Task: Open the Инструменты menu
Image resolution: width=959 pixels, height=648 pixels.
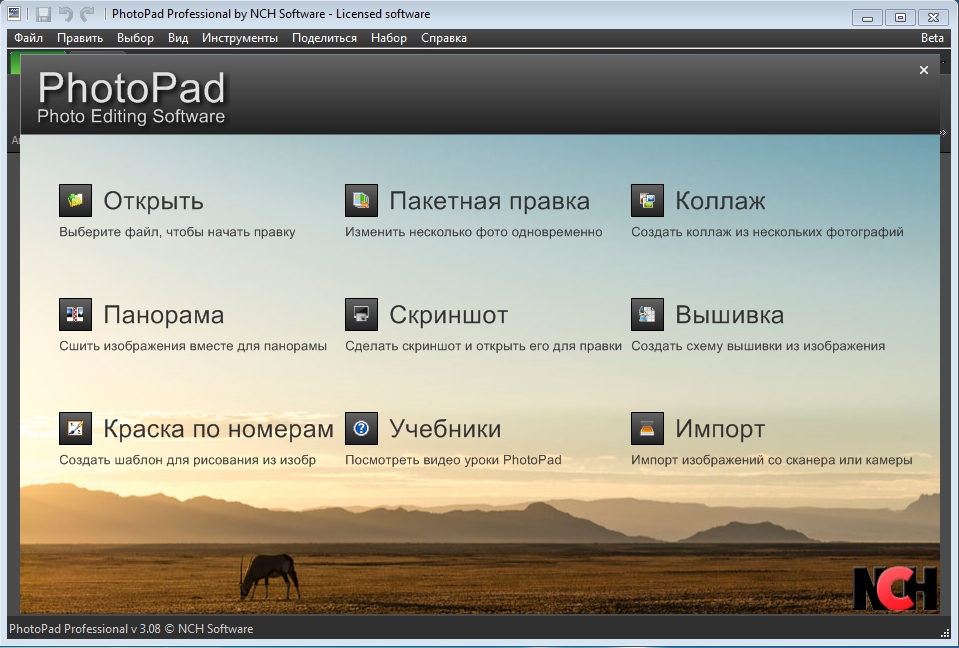Action: pos(240,38)
